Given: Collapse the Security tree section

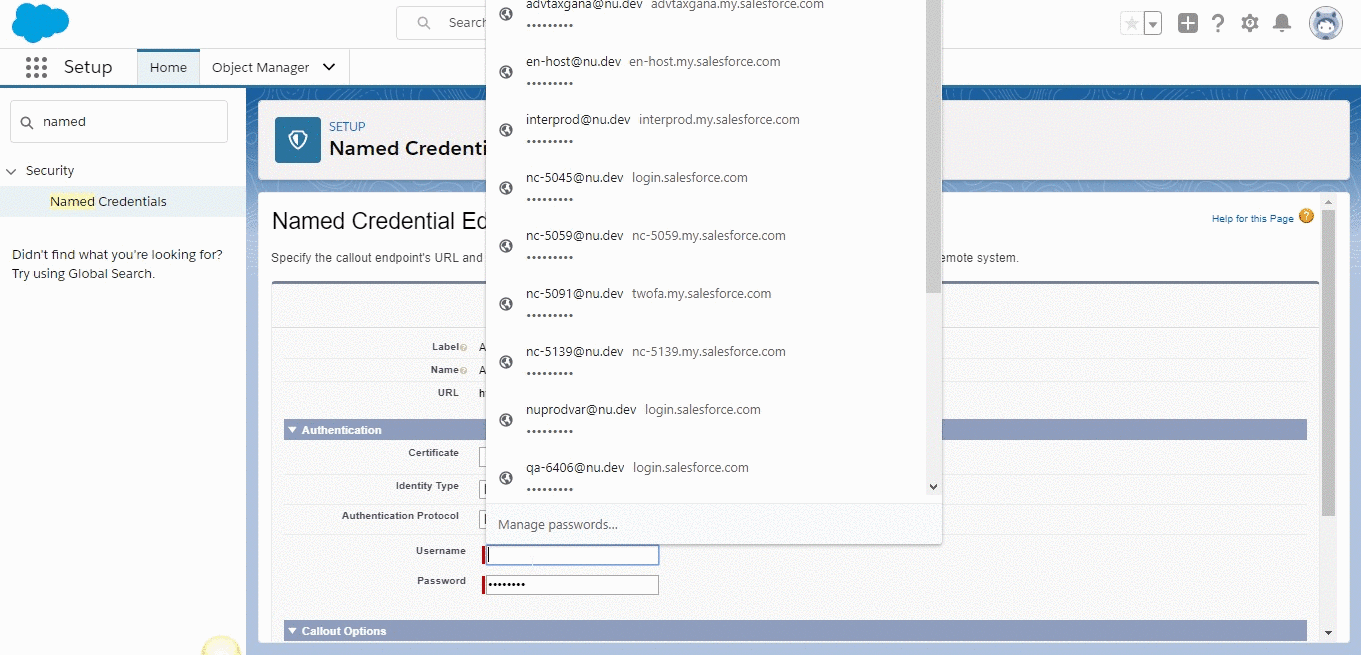Looking at the screenshot, I should 12,171.
